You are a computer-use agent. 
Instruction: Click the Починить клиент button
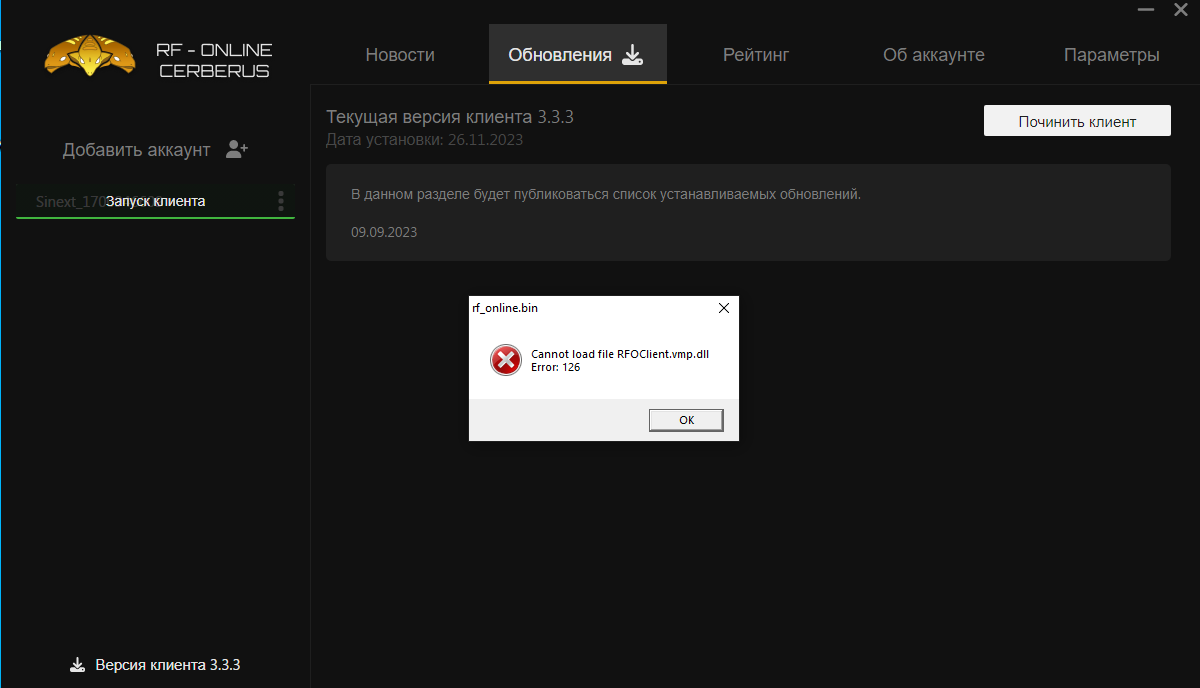[x=1077, y=121]
